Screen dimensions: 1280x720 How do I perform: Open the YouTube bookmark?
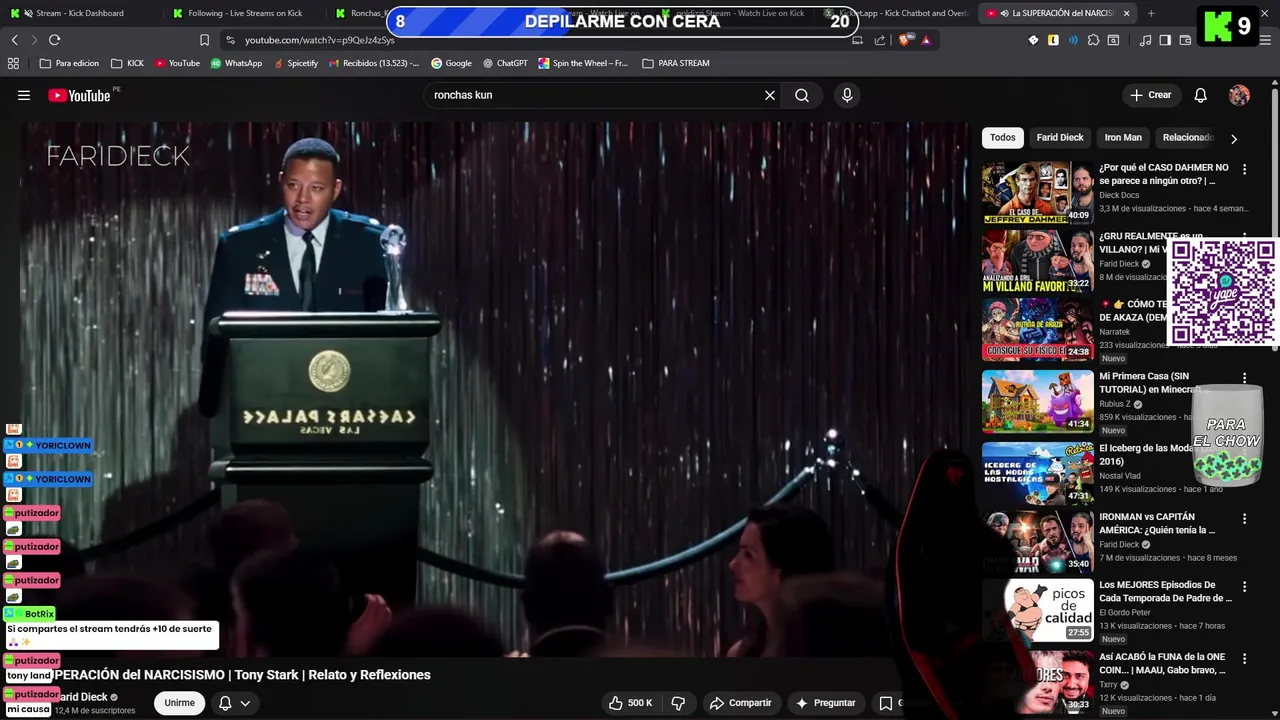(x=177, y=63)
